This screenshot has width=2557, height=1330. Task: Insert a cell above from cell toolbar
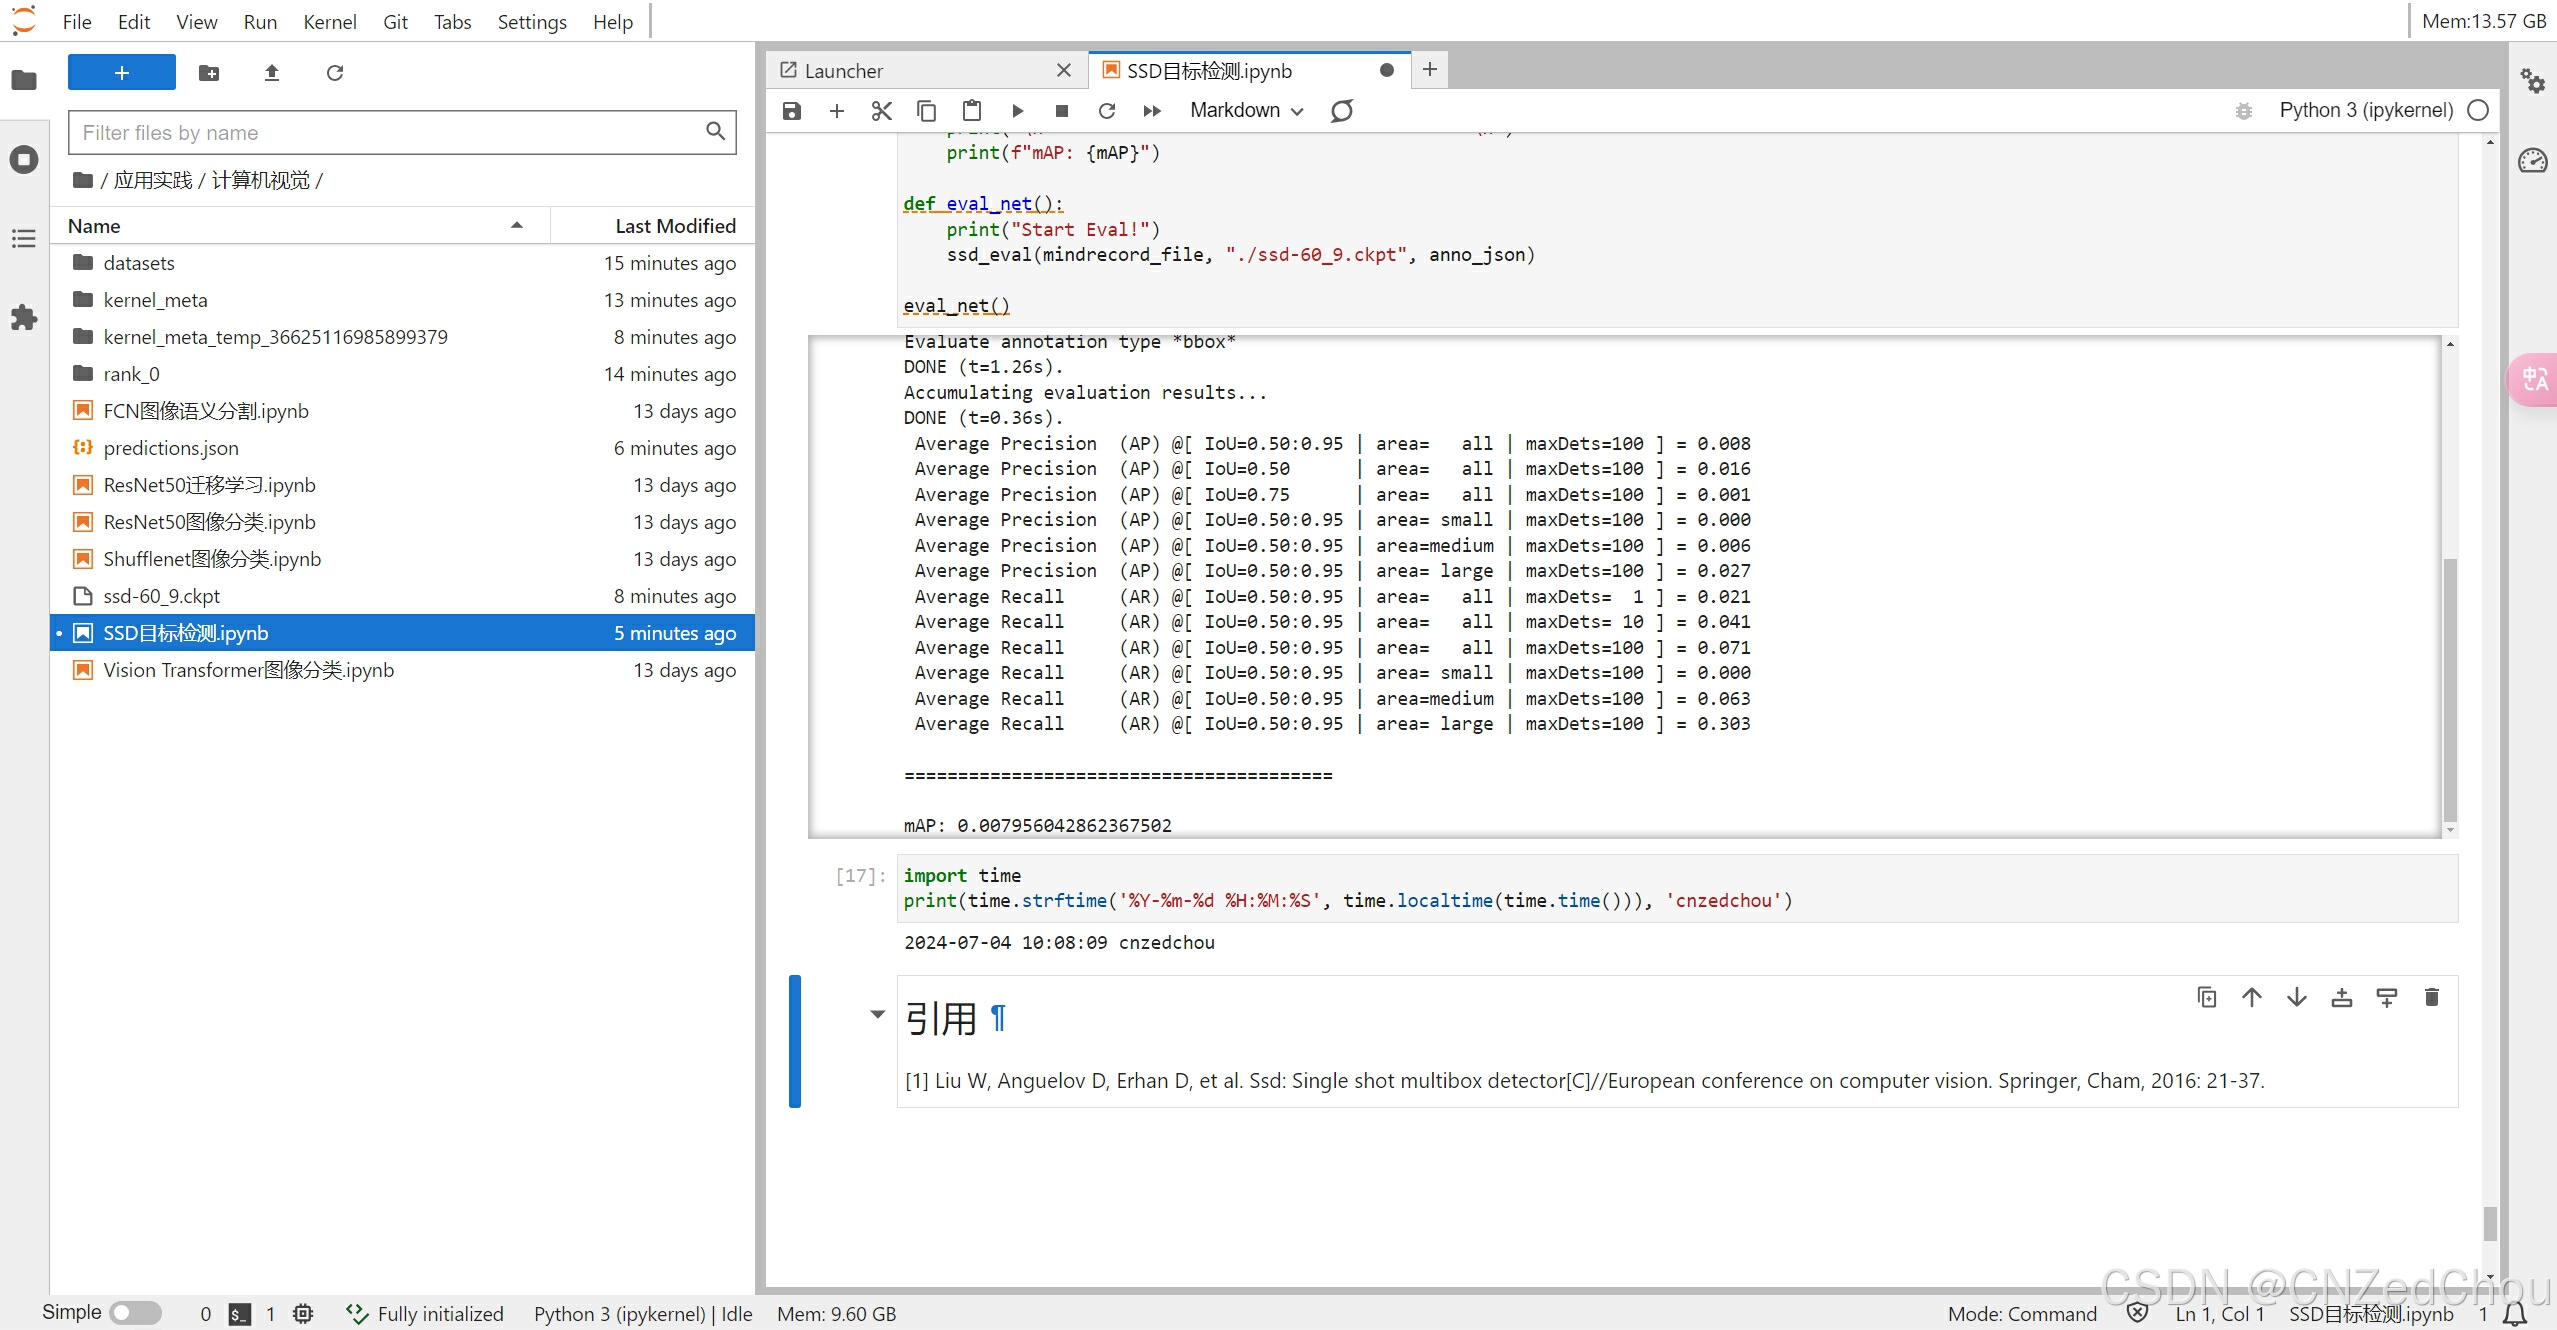click(2342, 997)
